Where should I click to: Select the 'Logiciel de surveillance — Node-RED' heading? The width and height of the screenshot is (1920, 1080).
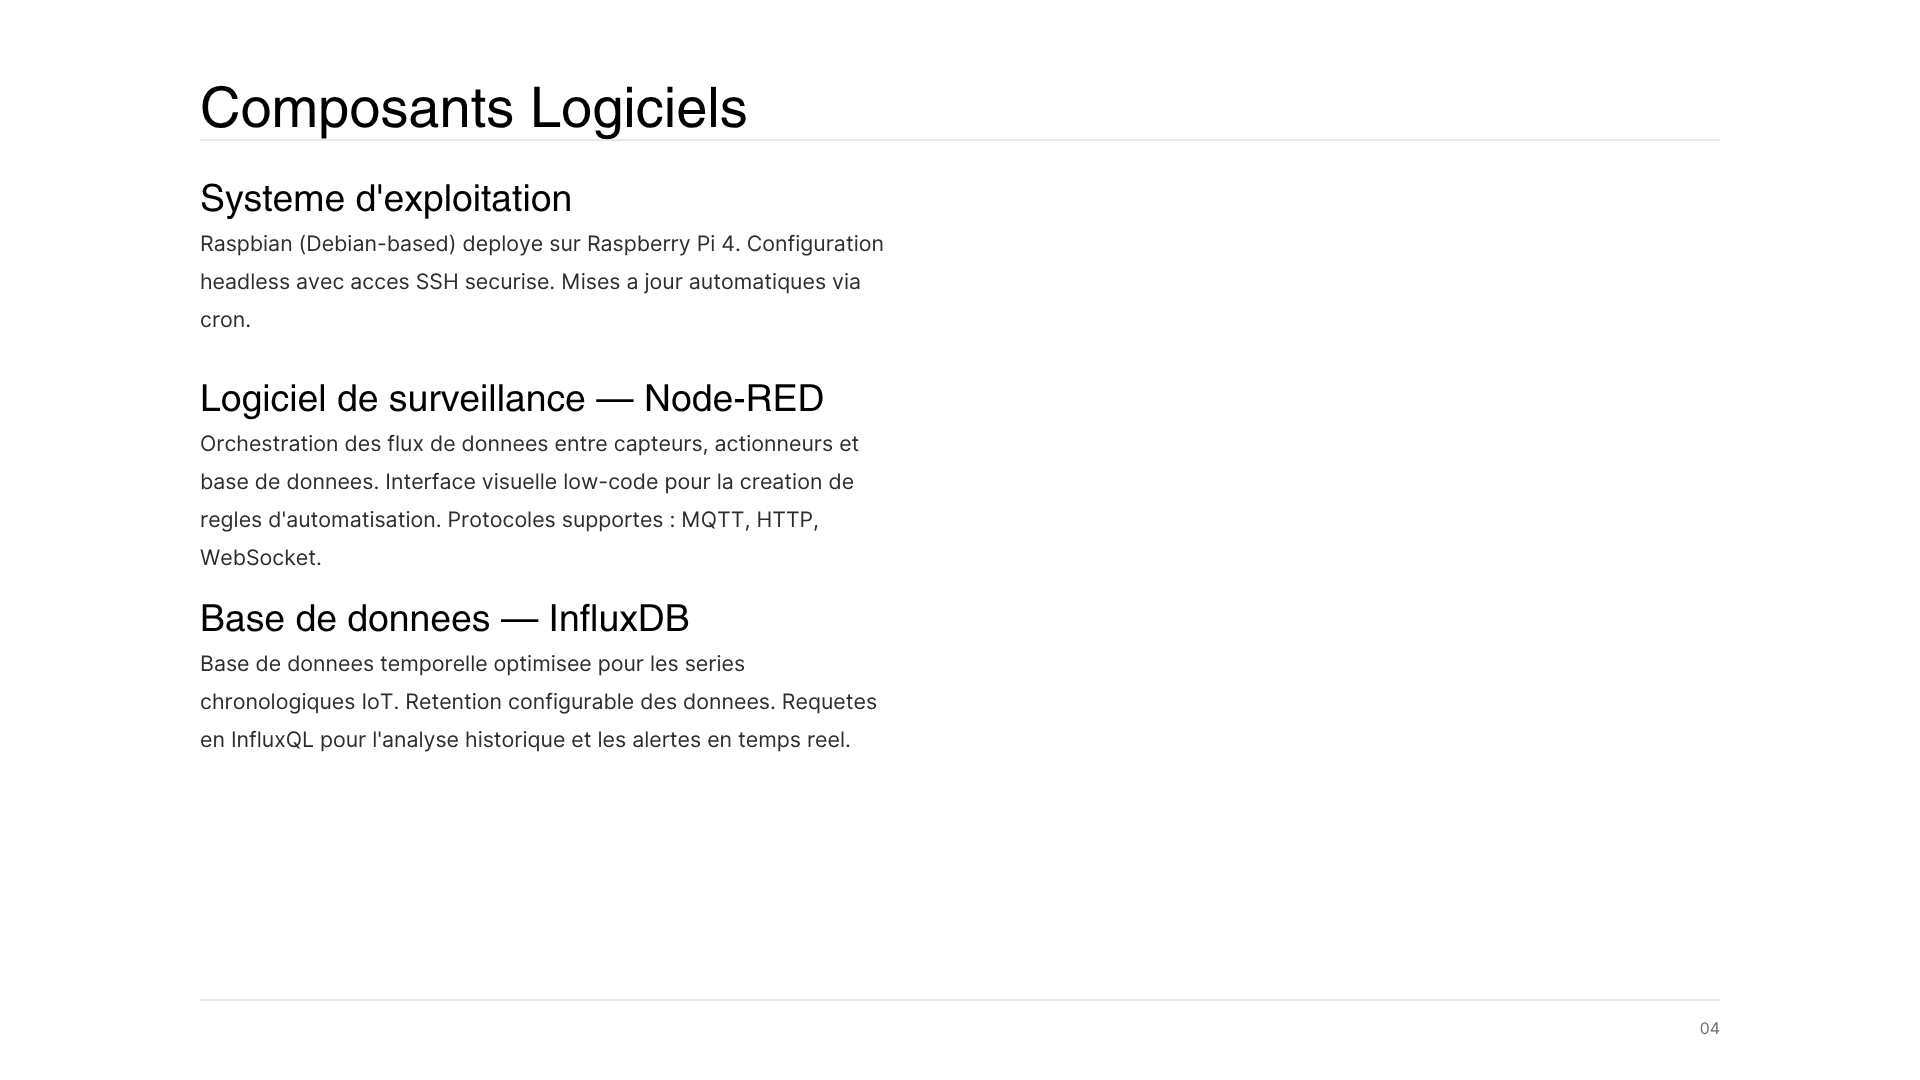[x=512, y=399]
